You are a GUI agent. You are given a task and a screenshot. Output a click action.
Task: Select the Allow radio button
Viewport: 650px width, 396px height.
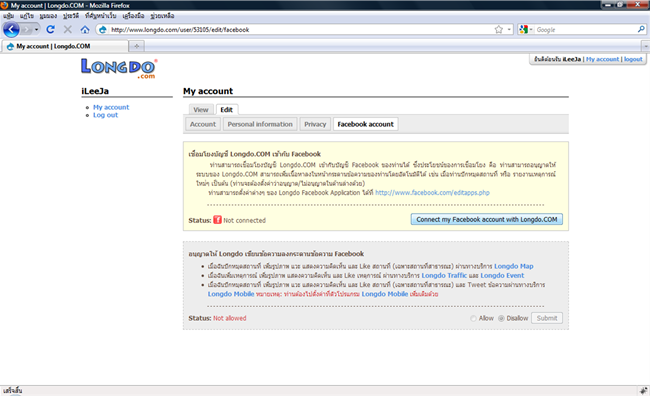coord(473,318)
